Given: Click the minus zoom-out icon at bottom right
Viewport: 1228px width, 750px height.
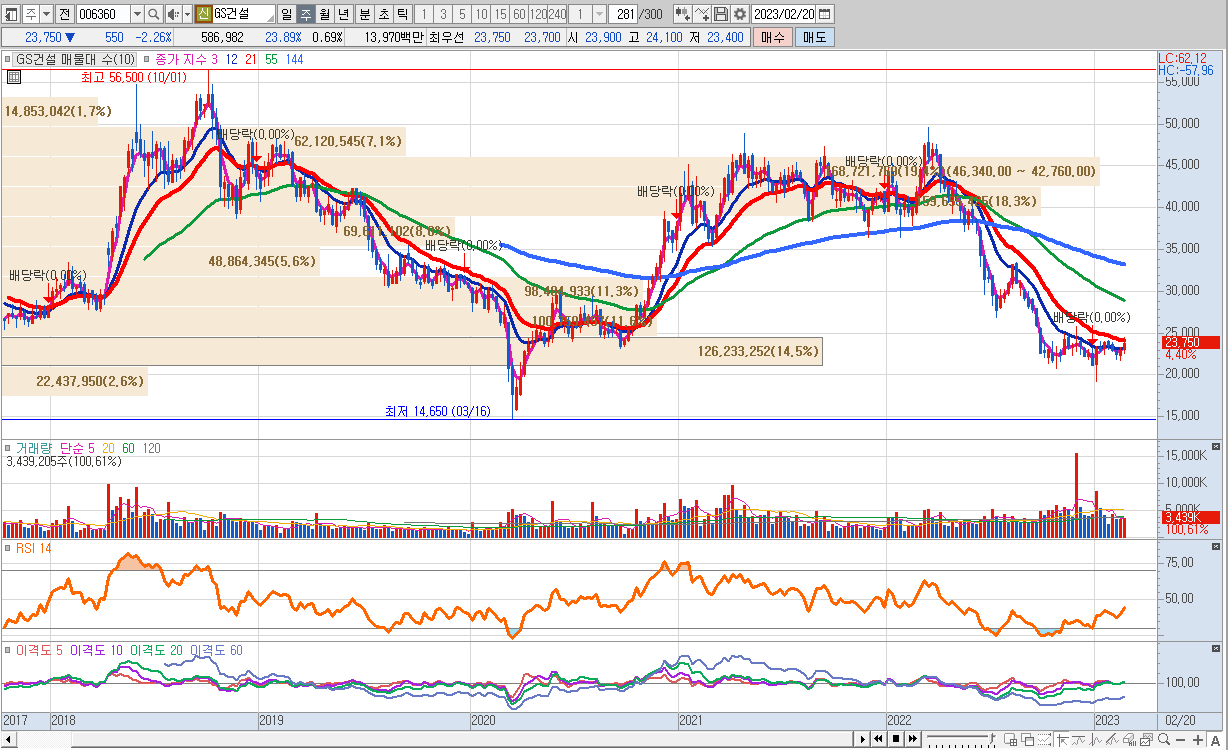Looking at the screenshot, I should coord(1182,739).
